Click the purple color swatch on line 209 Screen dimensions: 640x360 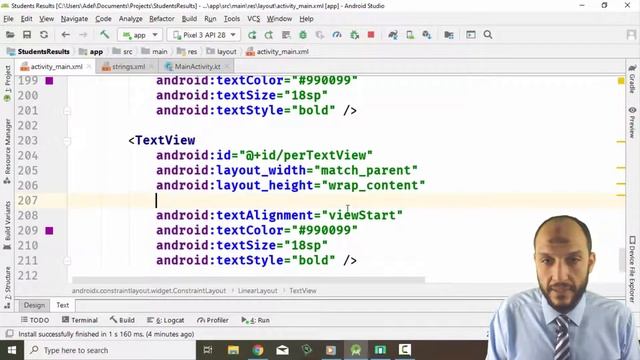49,231
